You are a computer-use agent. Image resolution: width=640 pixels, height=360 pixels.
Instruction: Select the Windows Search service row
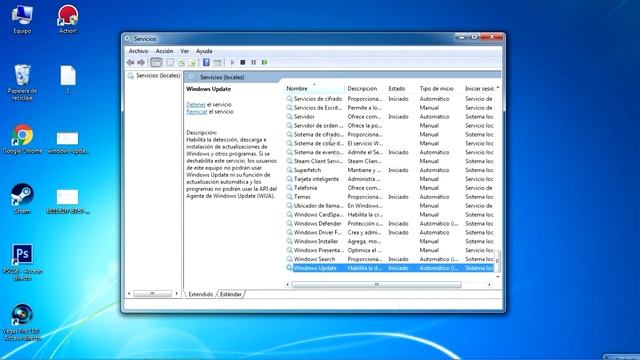[390, 259]
